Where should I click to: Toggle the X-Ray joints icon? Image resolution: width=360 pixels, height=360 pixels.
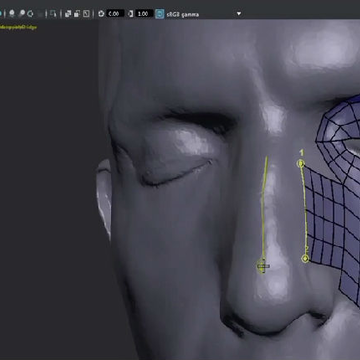pyautogui.click(x=86, y=14)
